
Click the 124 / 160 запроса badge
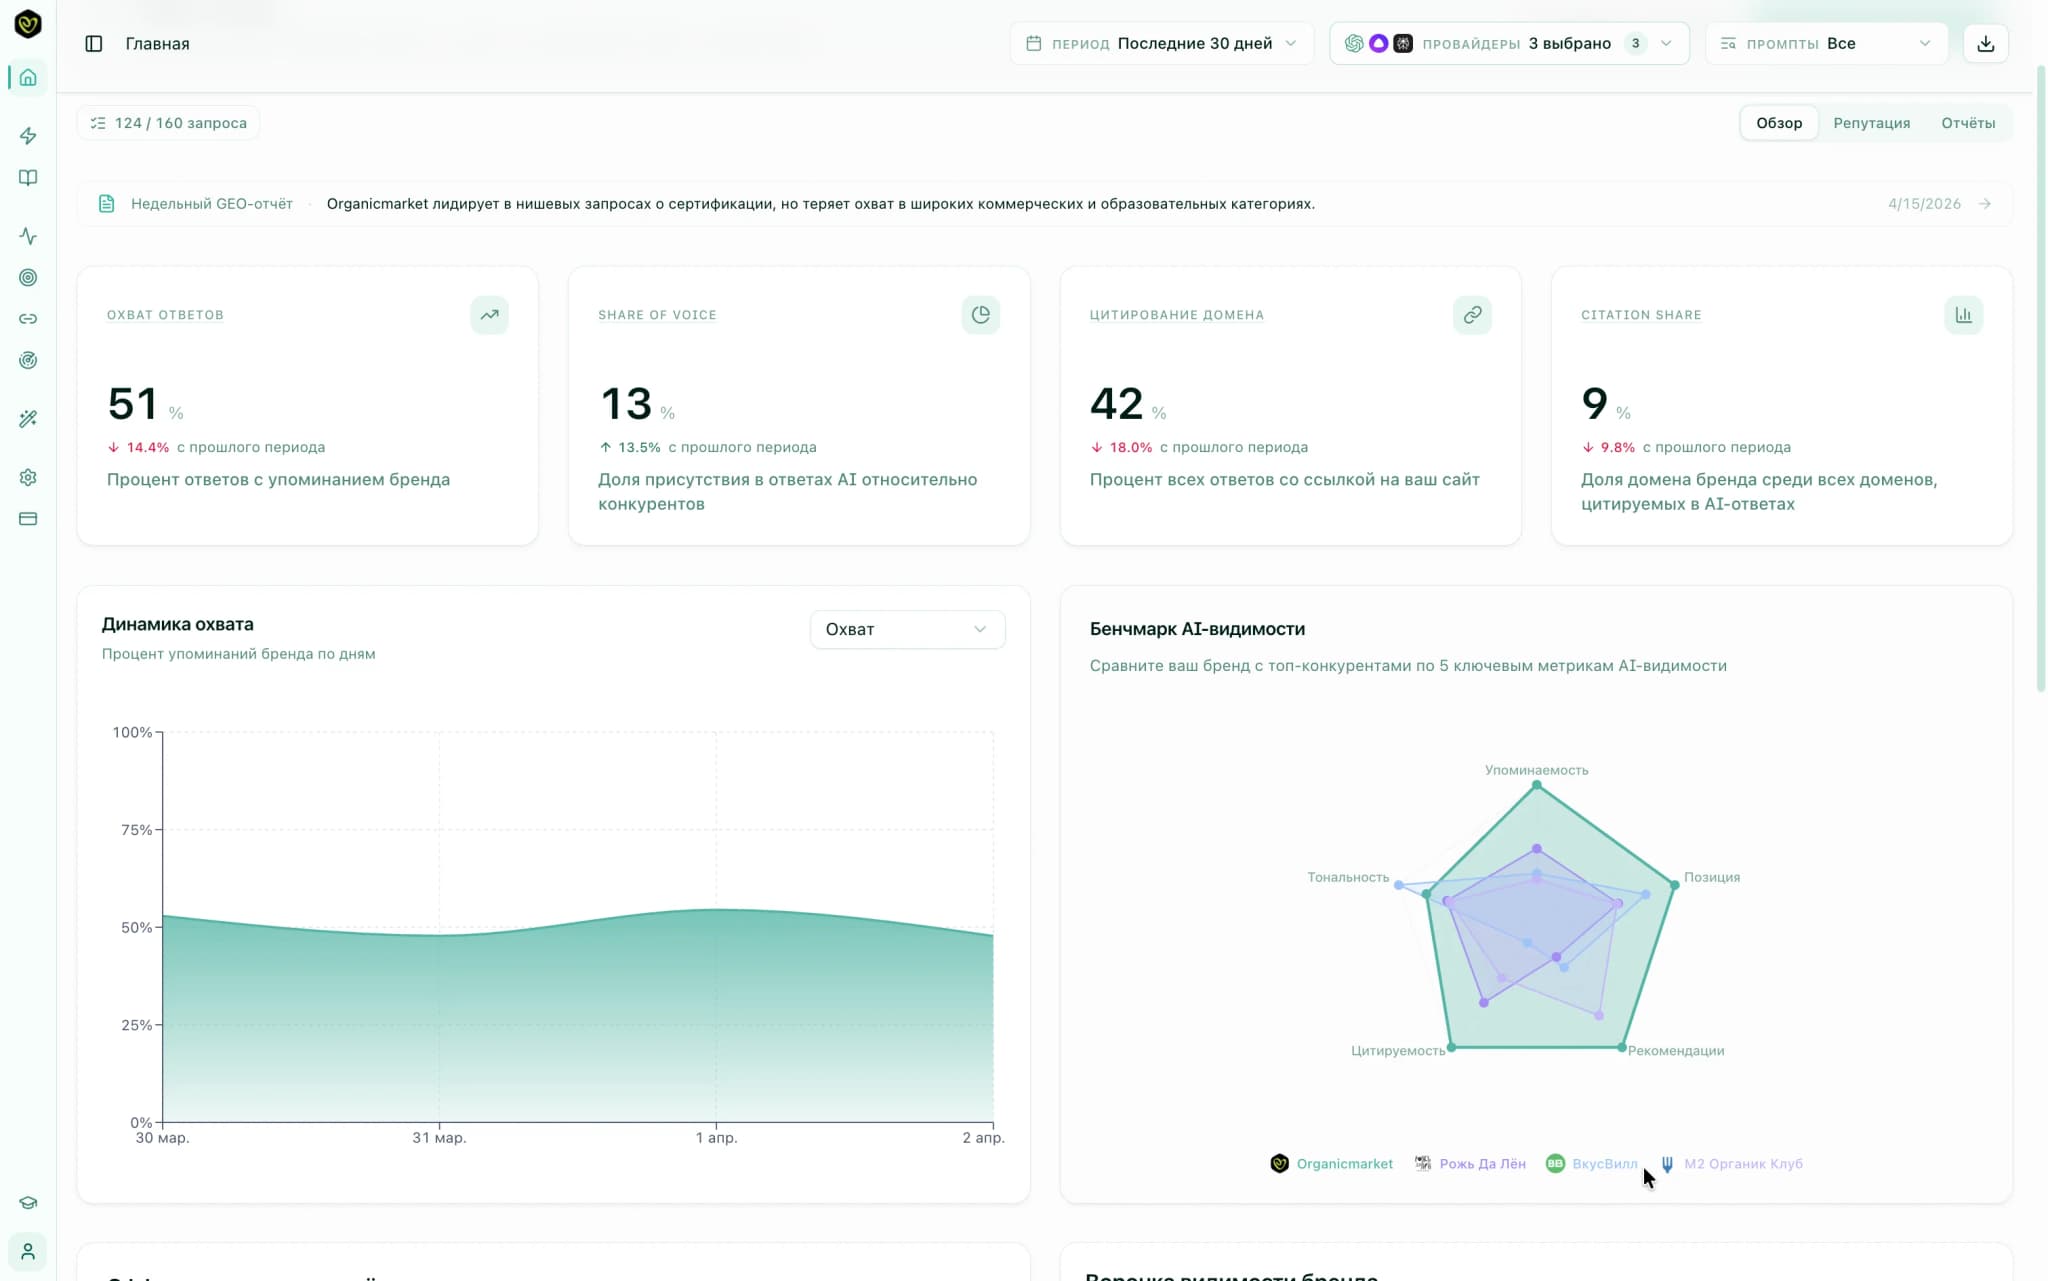(168, 123)
